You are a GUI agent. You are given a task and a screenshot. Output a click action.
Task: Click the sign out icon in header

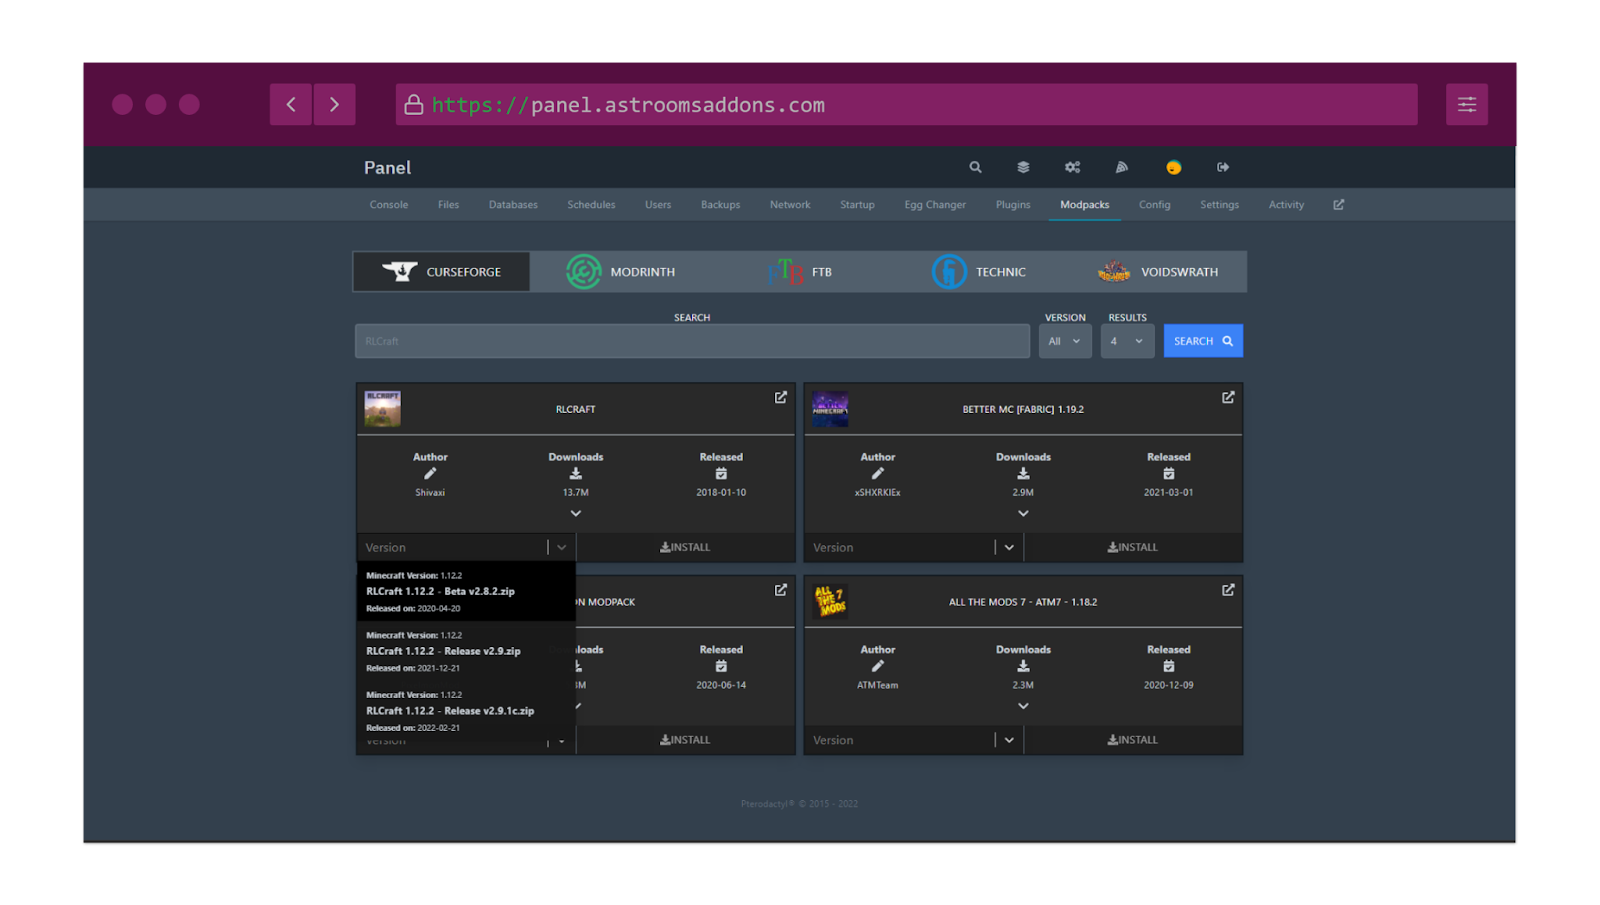(x=1223, y=167)
